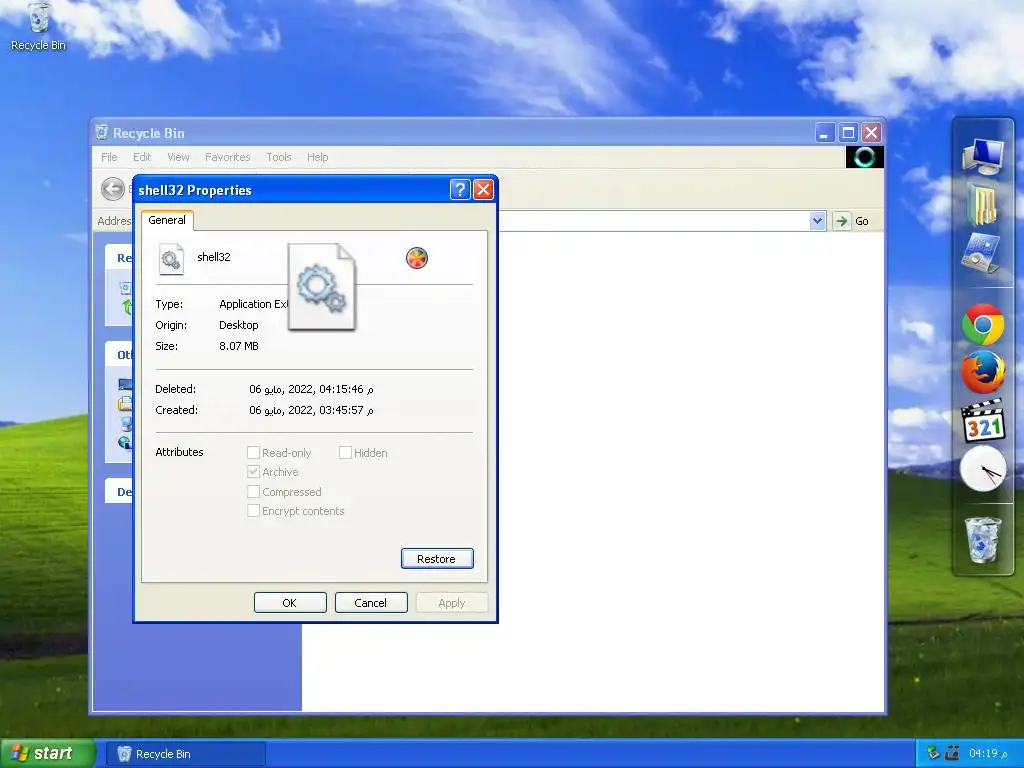Open the View menu
The height and width of the screenshot is (768, 1024).
pyautogui.click(x=178, y=157)
